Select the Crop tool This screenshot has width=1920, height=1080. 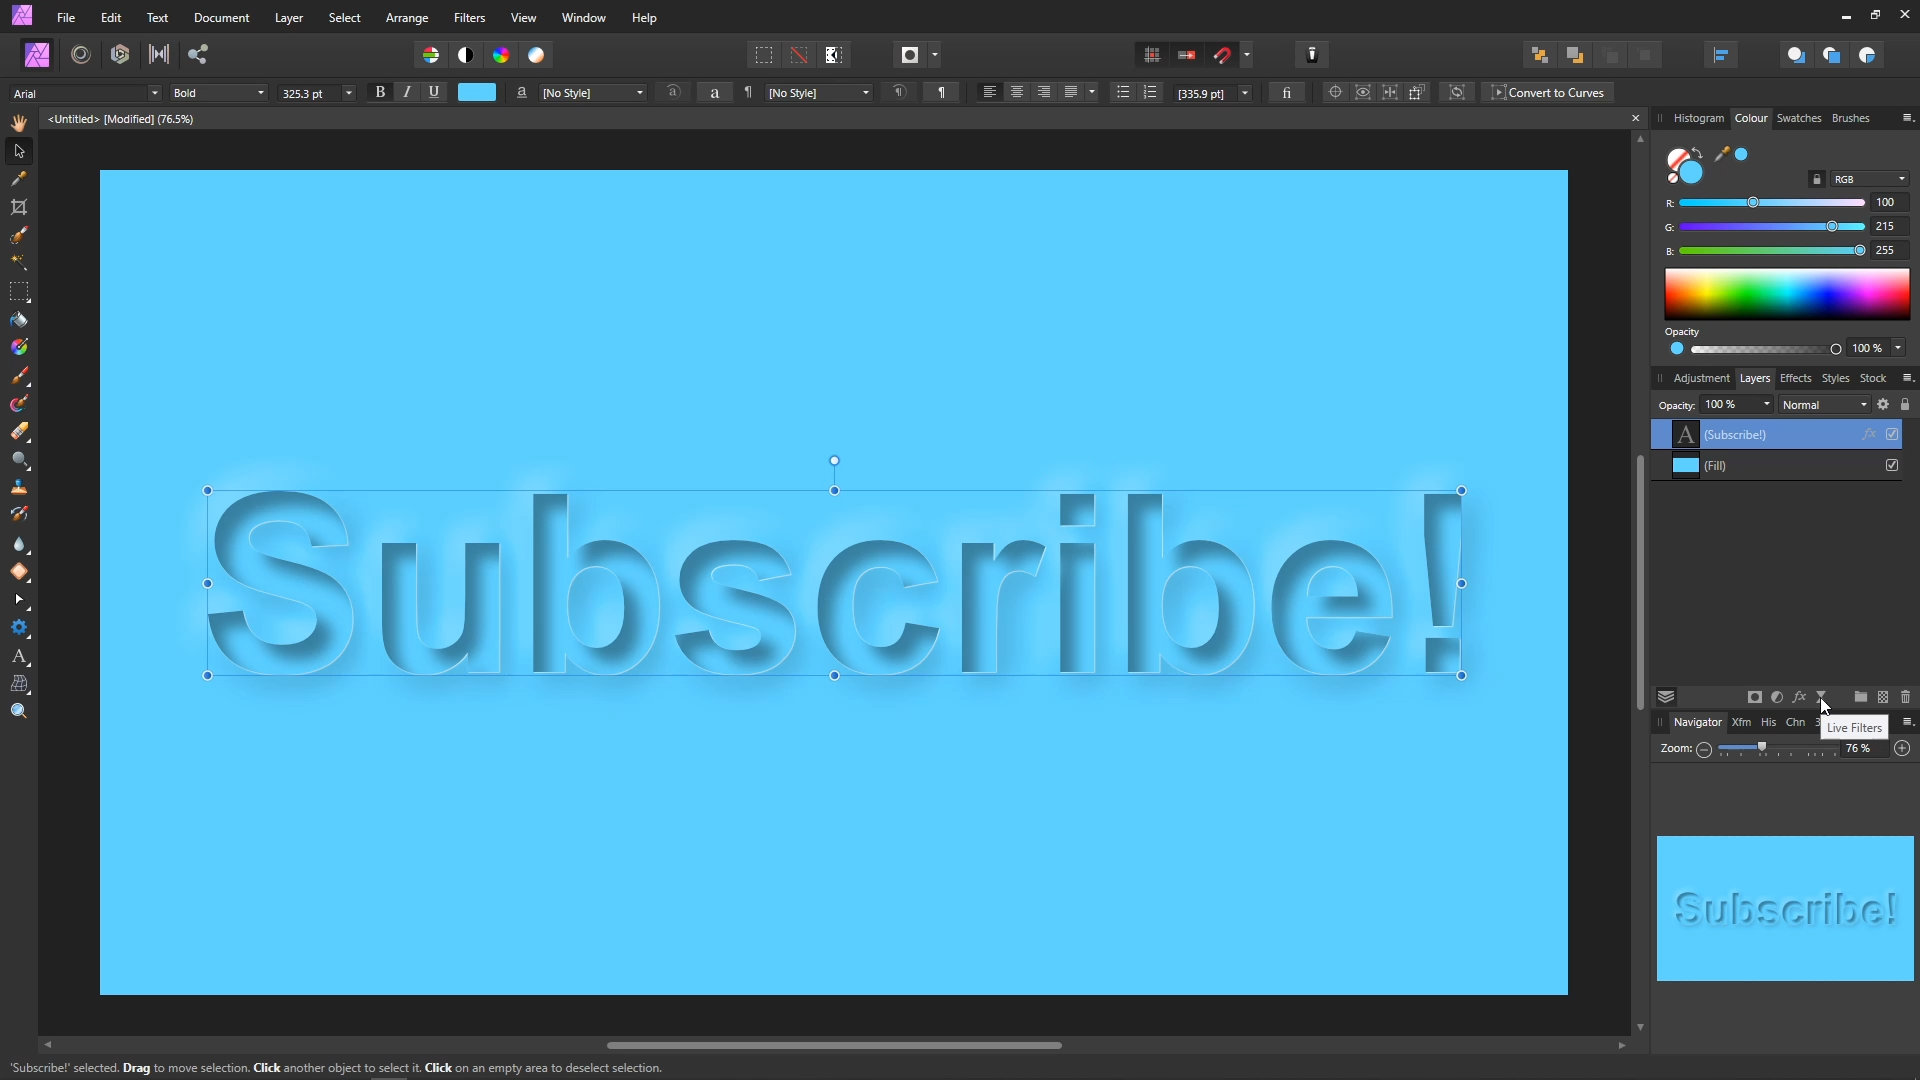pyautogui.click(x=19, y=207)
